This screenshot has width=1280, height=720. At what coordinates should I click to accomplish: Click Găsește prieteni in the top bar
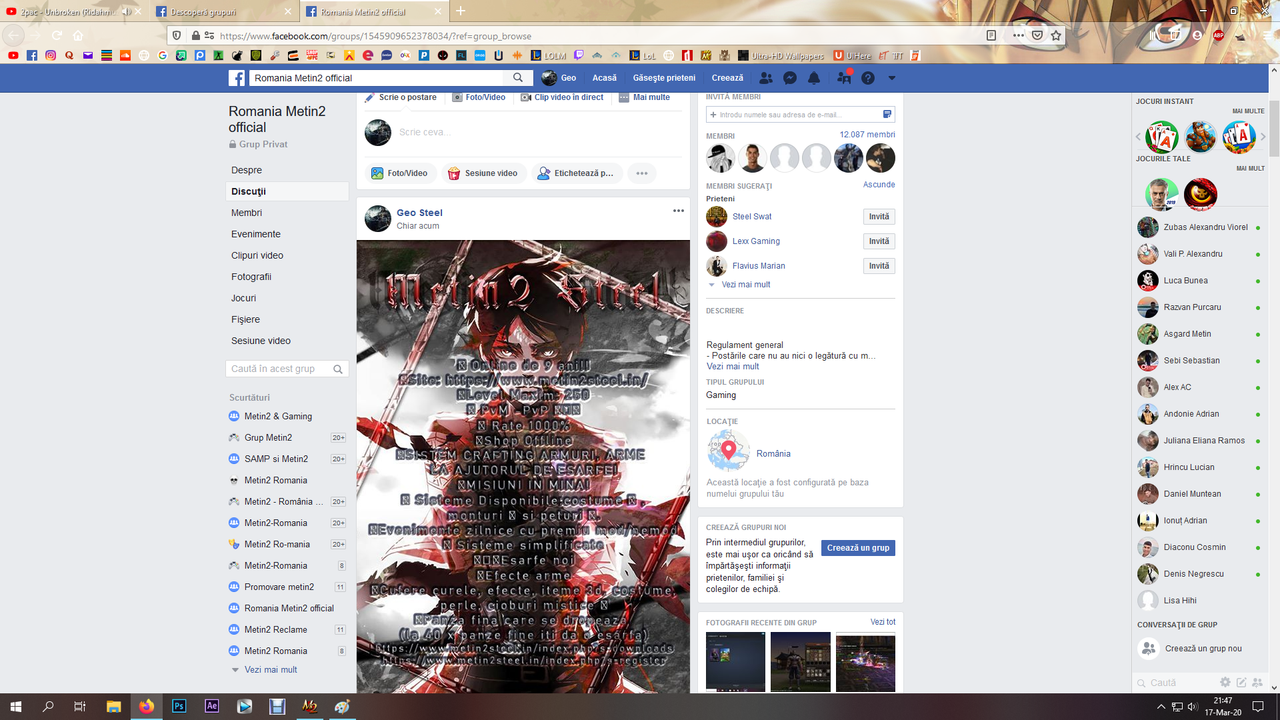click(664, 78)
